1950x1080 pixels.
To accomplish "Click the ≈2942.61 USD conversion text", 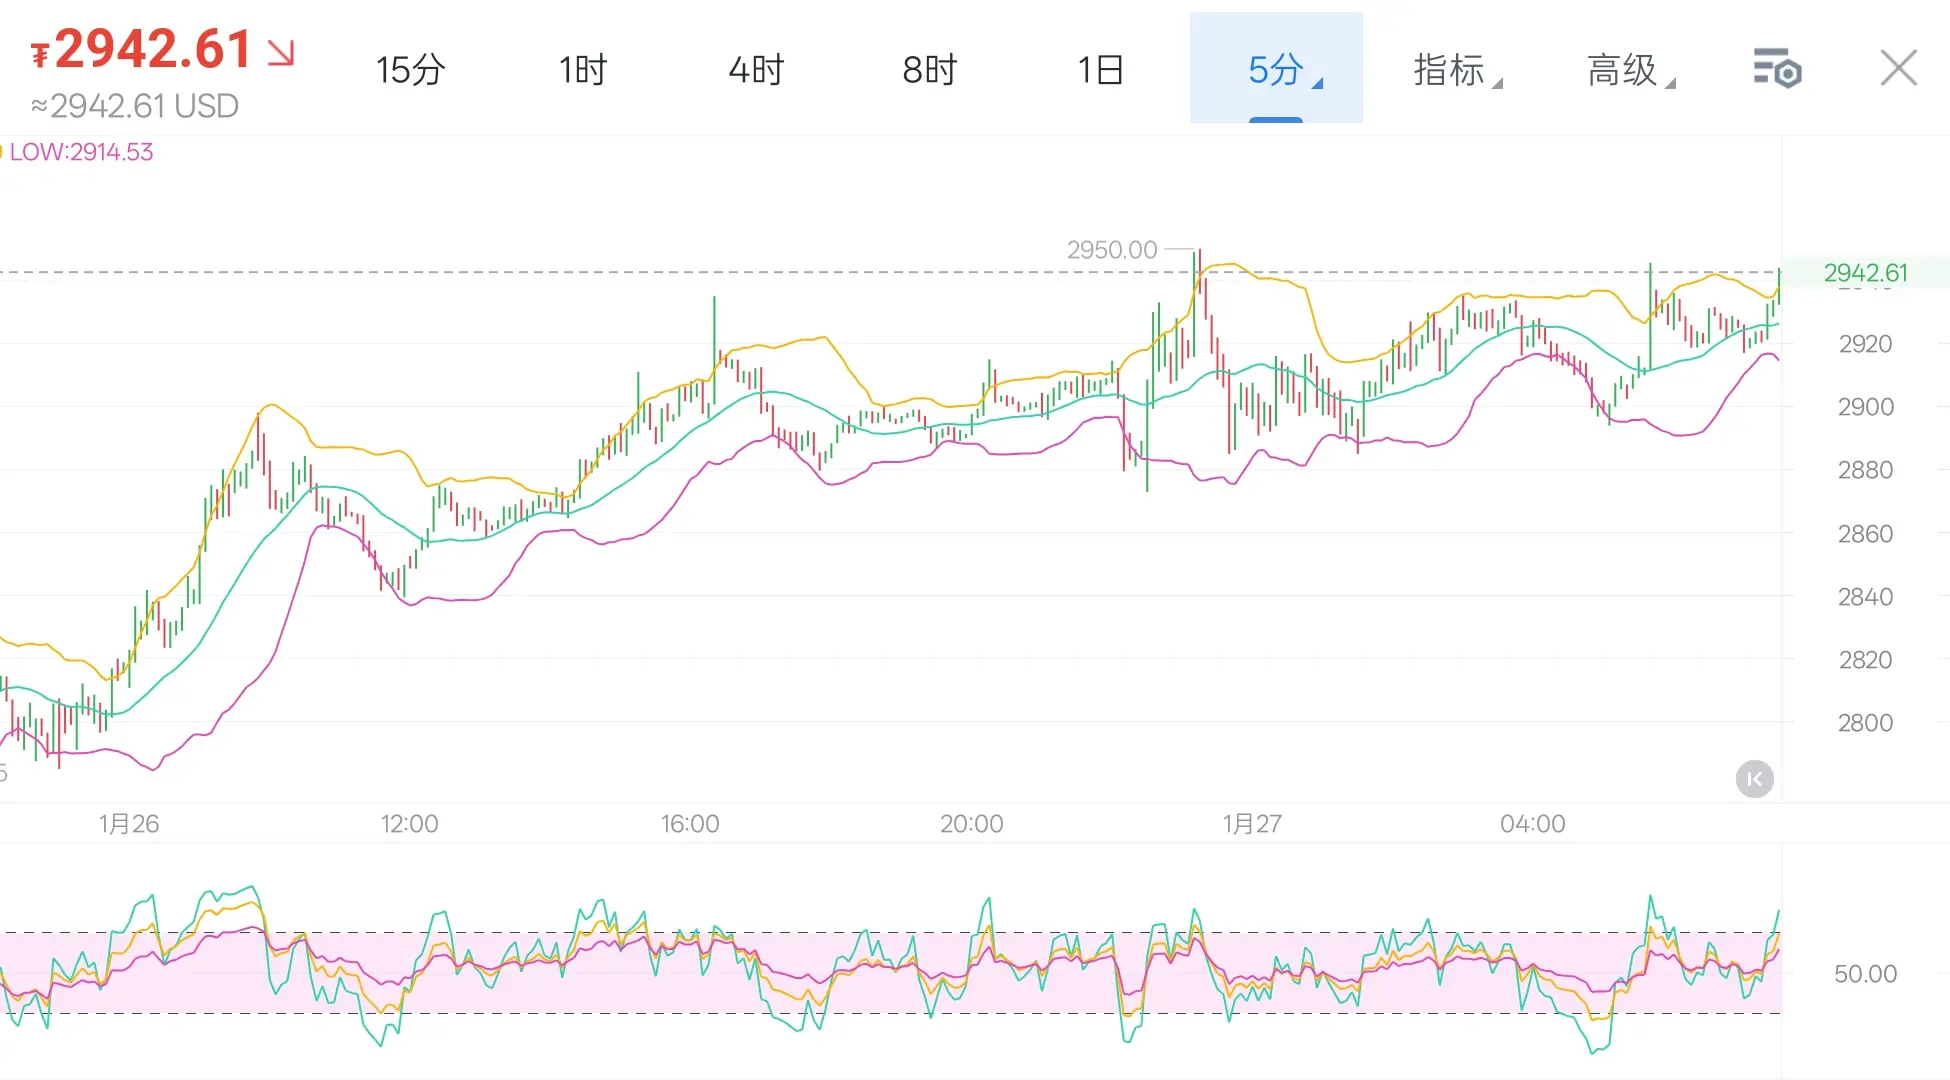I will (x=135, y=106).
